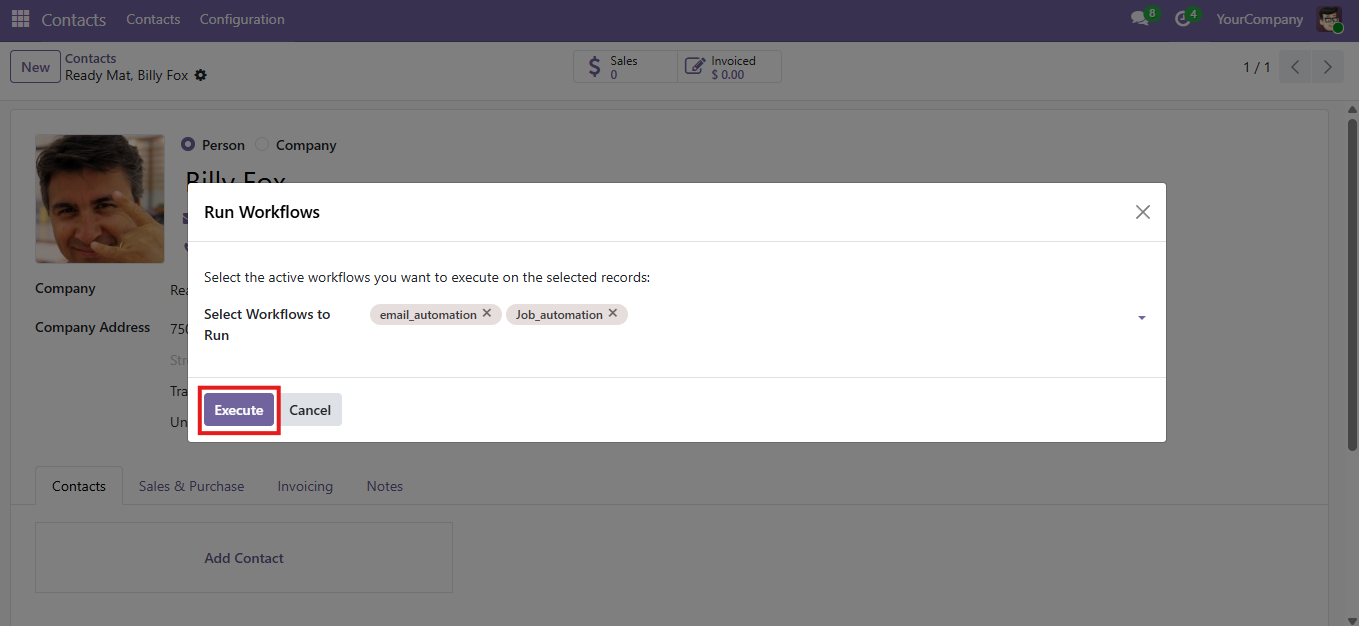Screen dimensions: 1359x626
Task: Close the Run Workflows dialog
Action: tap(1143, 212)
